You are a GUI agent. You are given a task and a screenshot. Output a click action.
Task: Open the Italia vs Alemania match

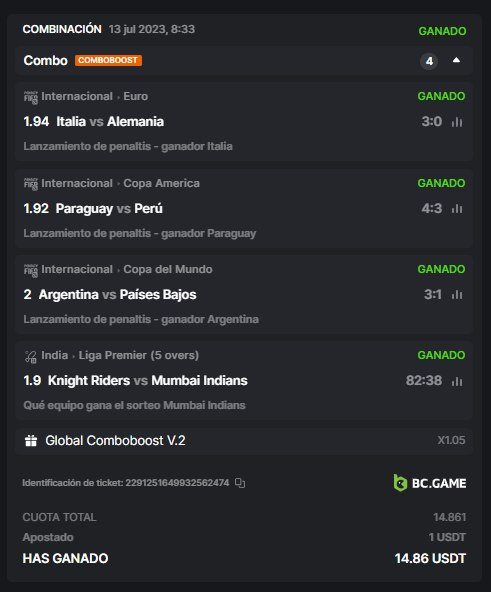click(x=110, y=122)
